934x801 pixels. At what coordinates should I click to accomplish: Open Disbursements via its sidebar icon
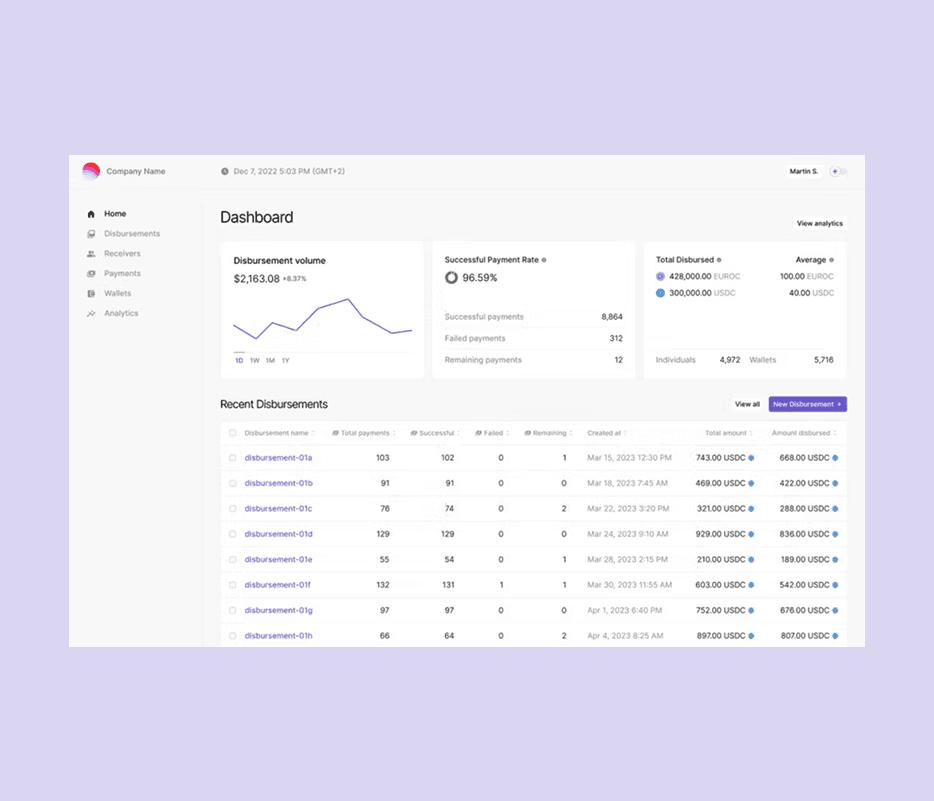pyautogui.click(x=91, y=234)
